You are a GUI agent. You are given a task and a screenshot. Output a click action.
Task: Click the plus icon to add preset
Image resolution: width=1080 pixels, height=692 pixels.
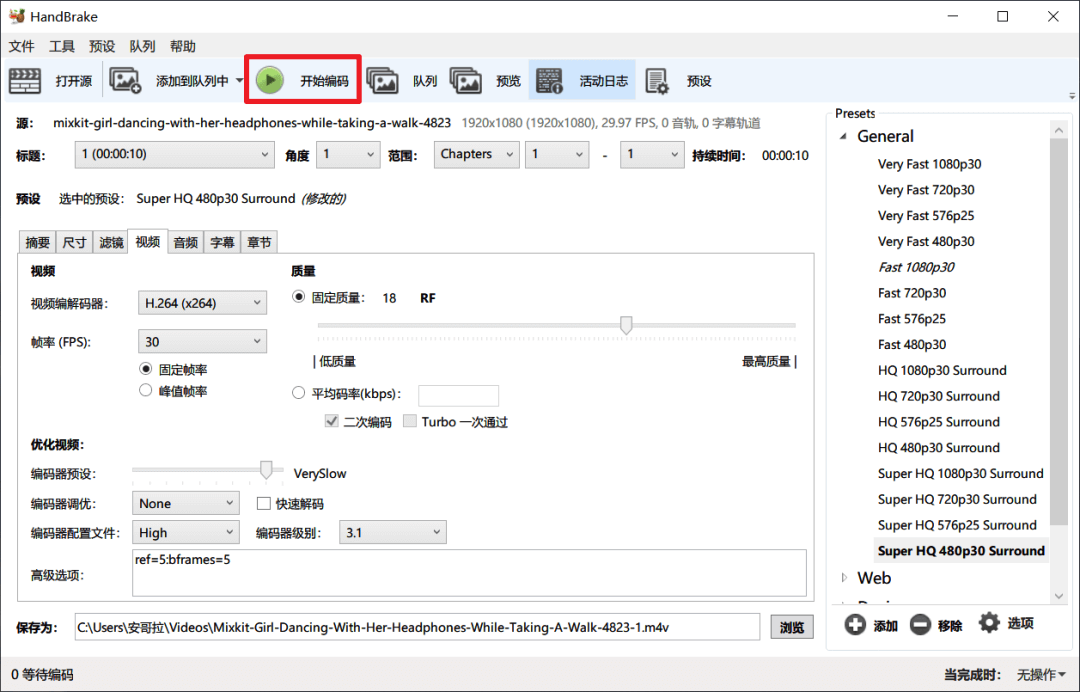tap(855, 625)
